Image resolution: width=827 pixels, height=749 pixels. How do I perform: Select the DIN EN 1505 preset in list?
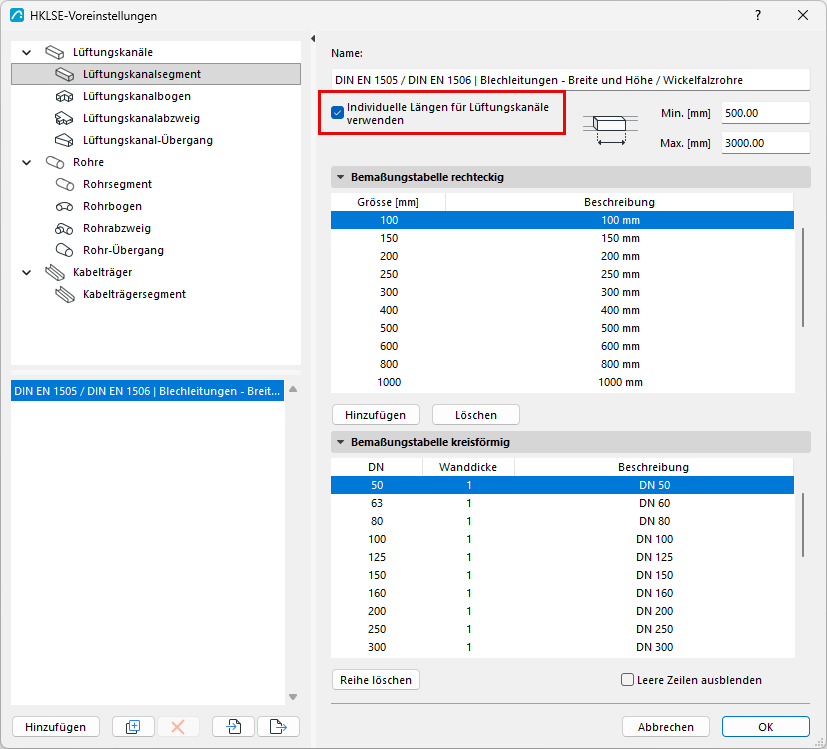[148, 391]
